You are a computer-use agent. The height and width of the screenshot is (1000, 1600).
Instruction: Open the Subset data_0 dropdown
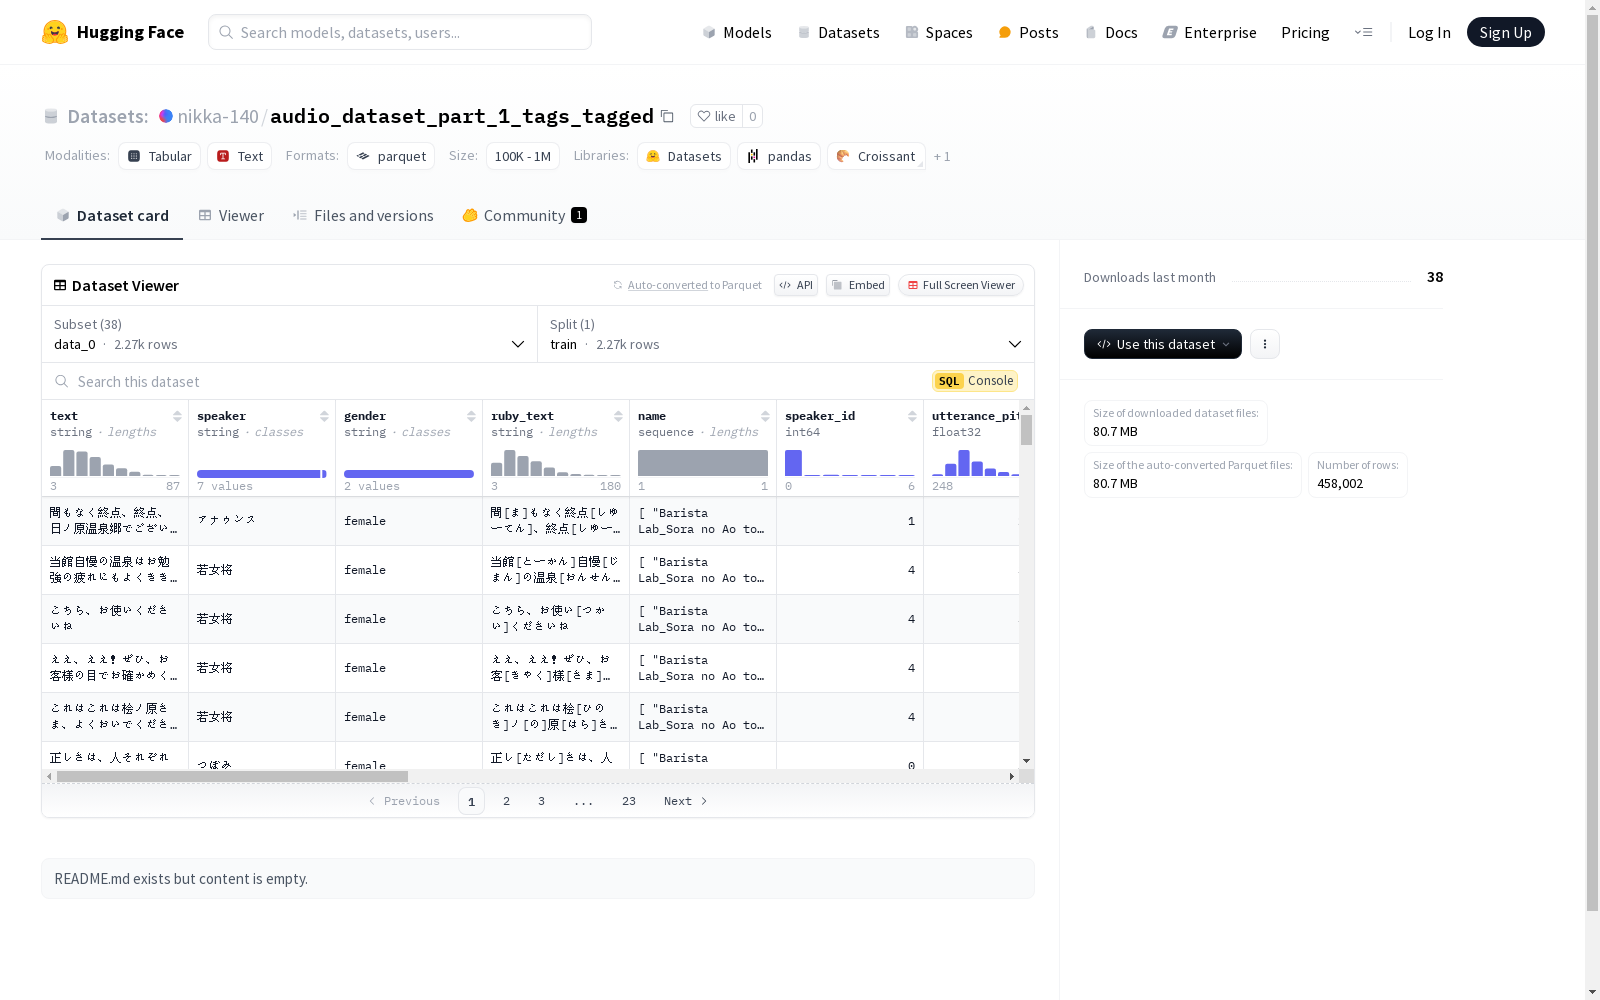tap(289, 334)
